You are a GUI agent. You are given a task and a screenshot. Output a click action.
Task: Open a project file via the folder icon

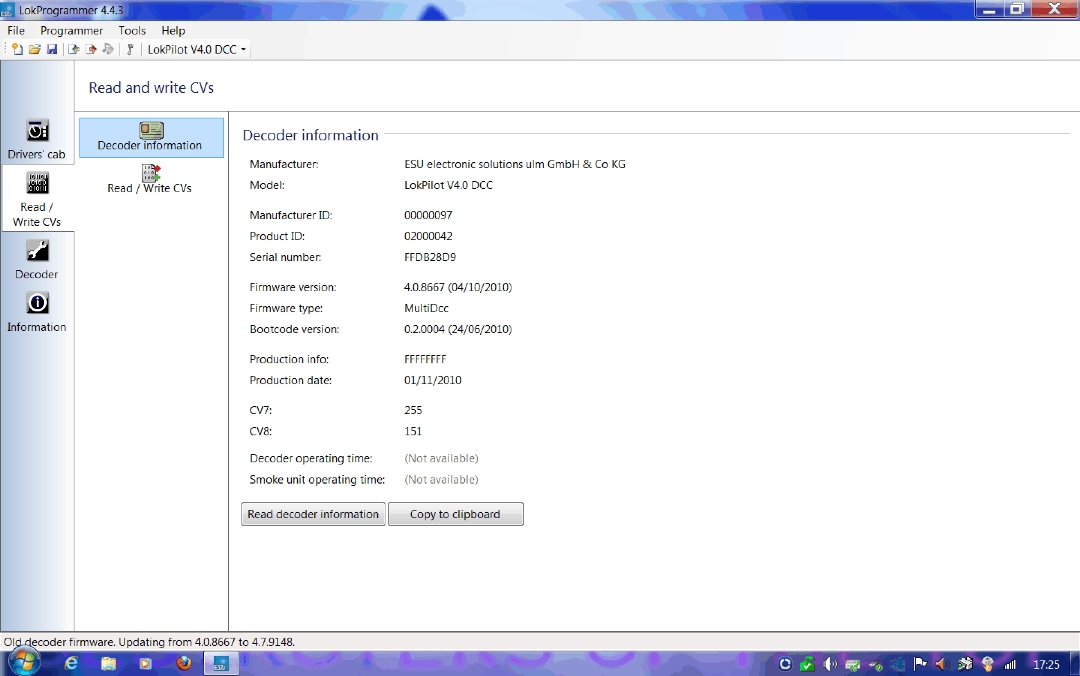pyautogui.click(x=34, y=50)
